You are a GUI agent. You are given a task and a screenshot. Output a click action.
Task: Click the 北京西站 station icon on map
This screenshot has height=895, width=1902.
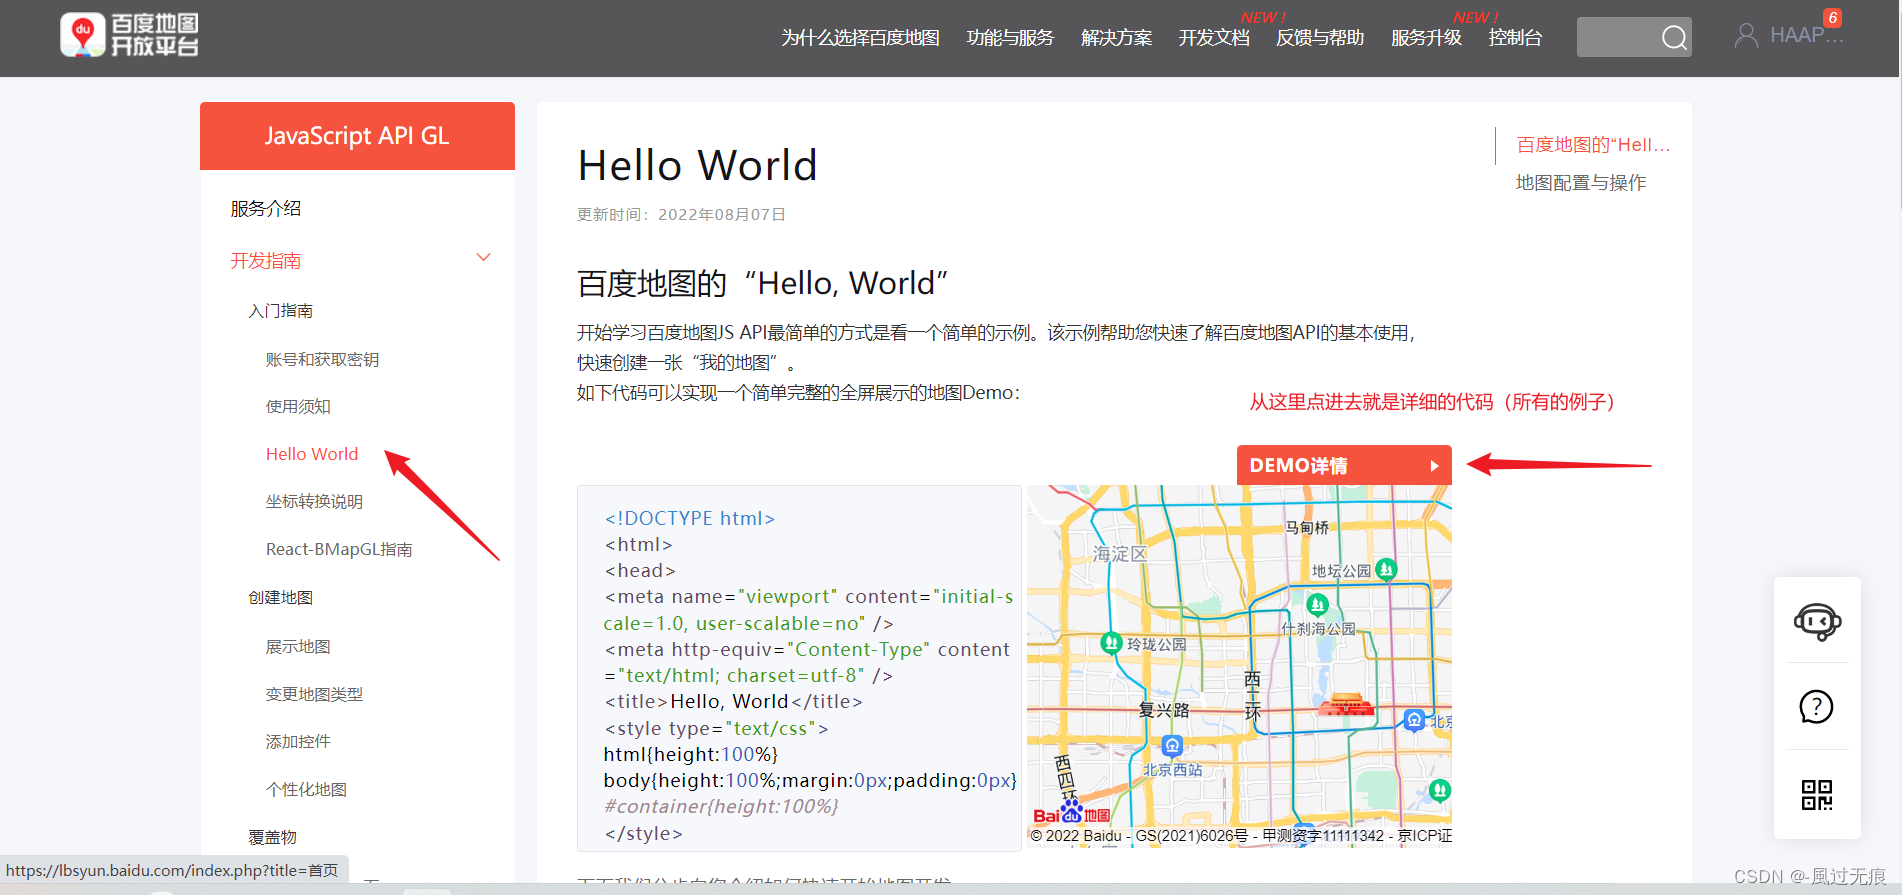click(1173, 746)
